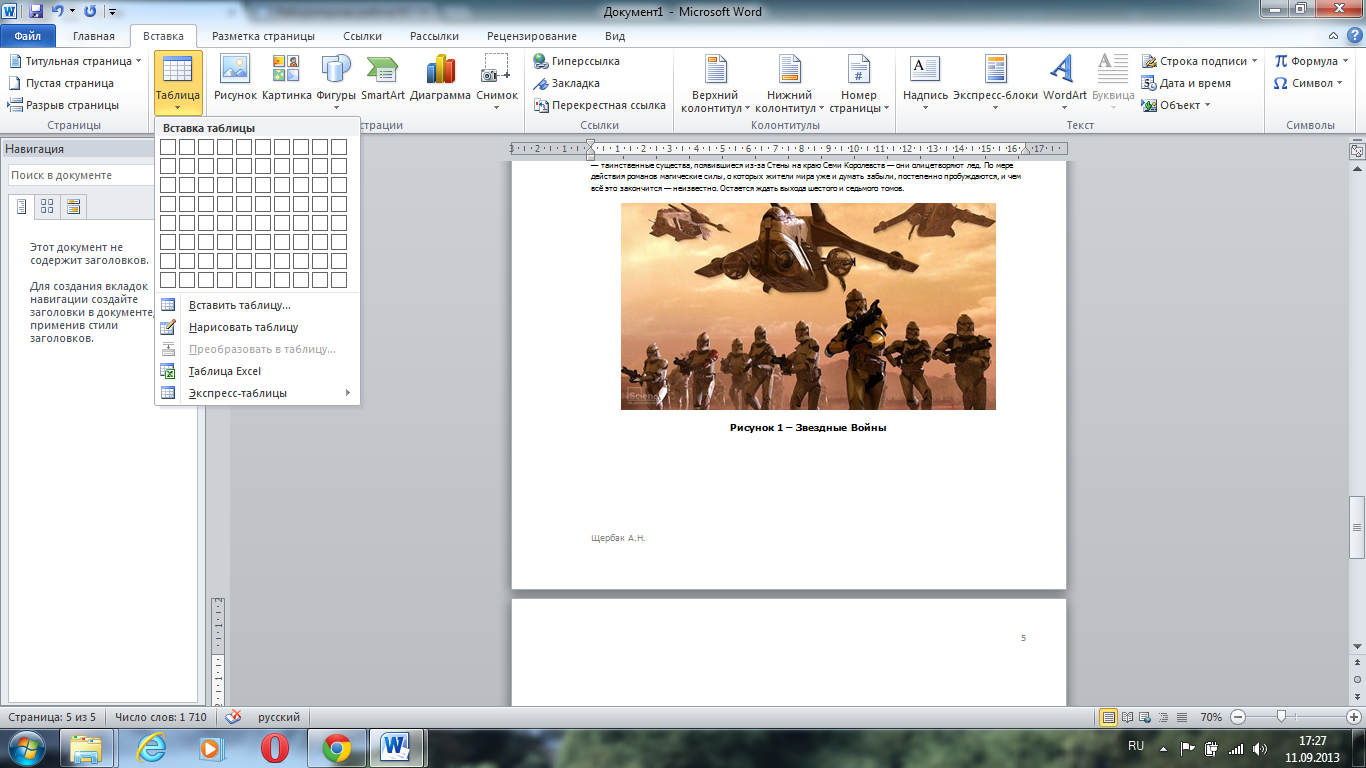The image size is (1366, 768).
Task: Insert a Гиперссылка hyperlink
Action: click(x=577, y=61)
